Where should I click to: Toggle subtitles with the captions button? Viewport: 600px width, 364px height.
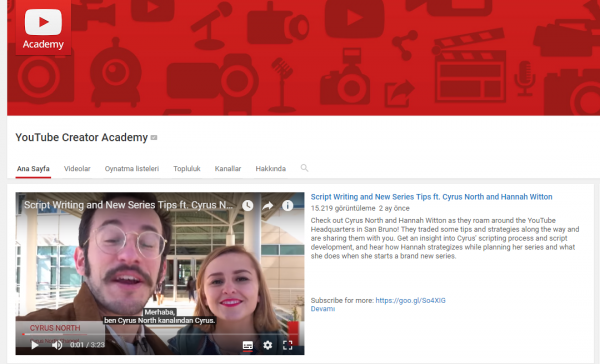click(x=248, y=345)
